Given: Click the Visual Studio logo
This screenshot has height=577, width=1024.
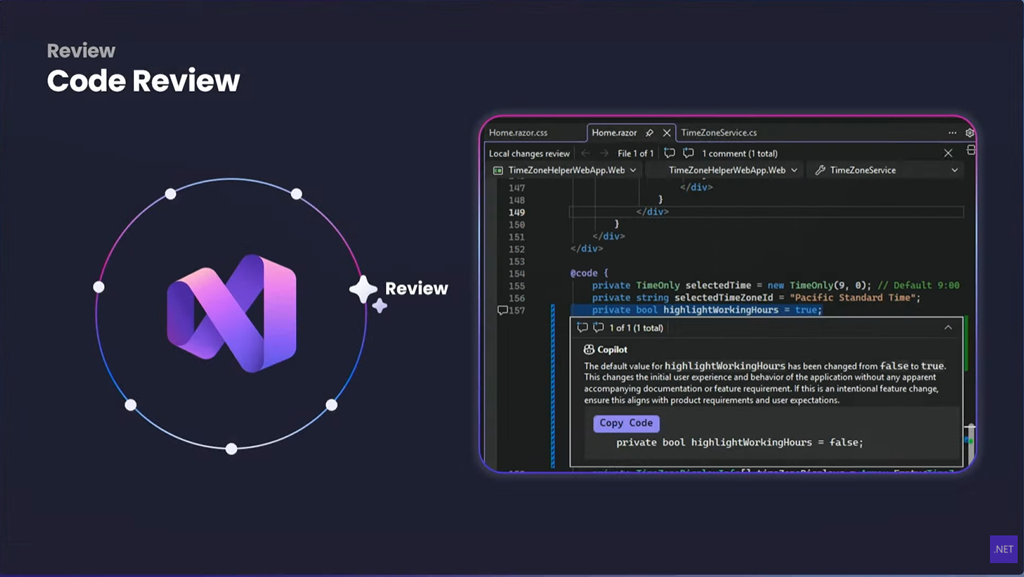Looking at the screenshot, I should (x=231, y=313).
